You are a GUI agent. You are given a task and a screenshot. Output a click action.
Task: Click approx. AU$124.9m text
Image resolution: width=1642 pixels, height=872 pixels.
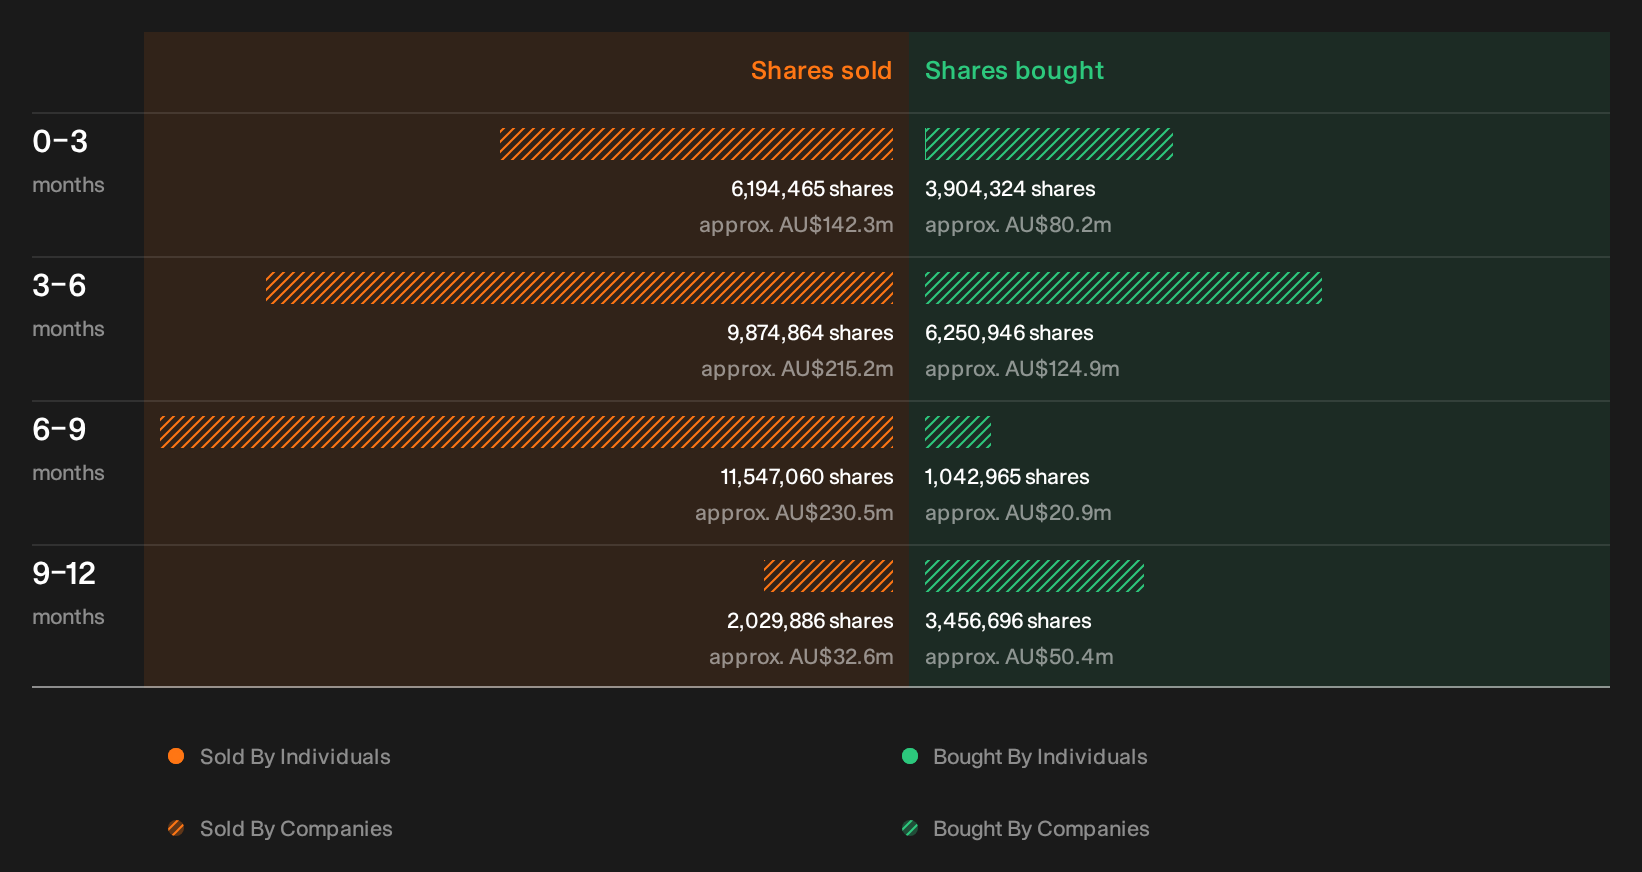click(1022, 369)
